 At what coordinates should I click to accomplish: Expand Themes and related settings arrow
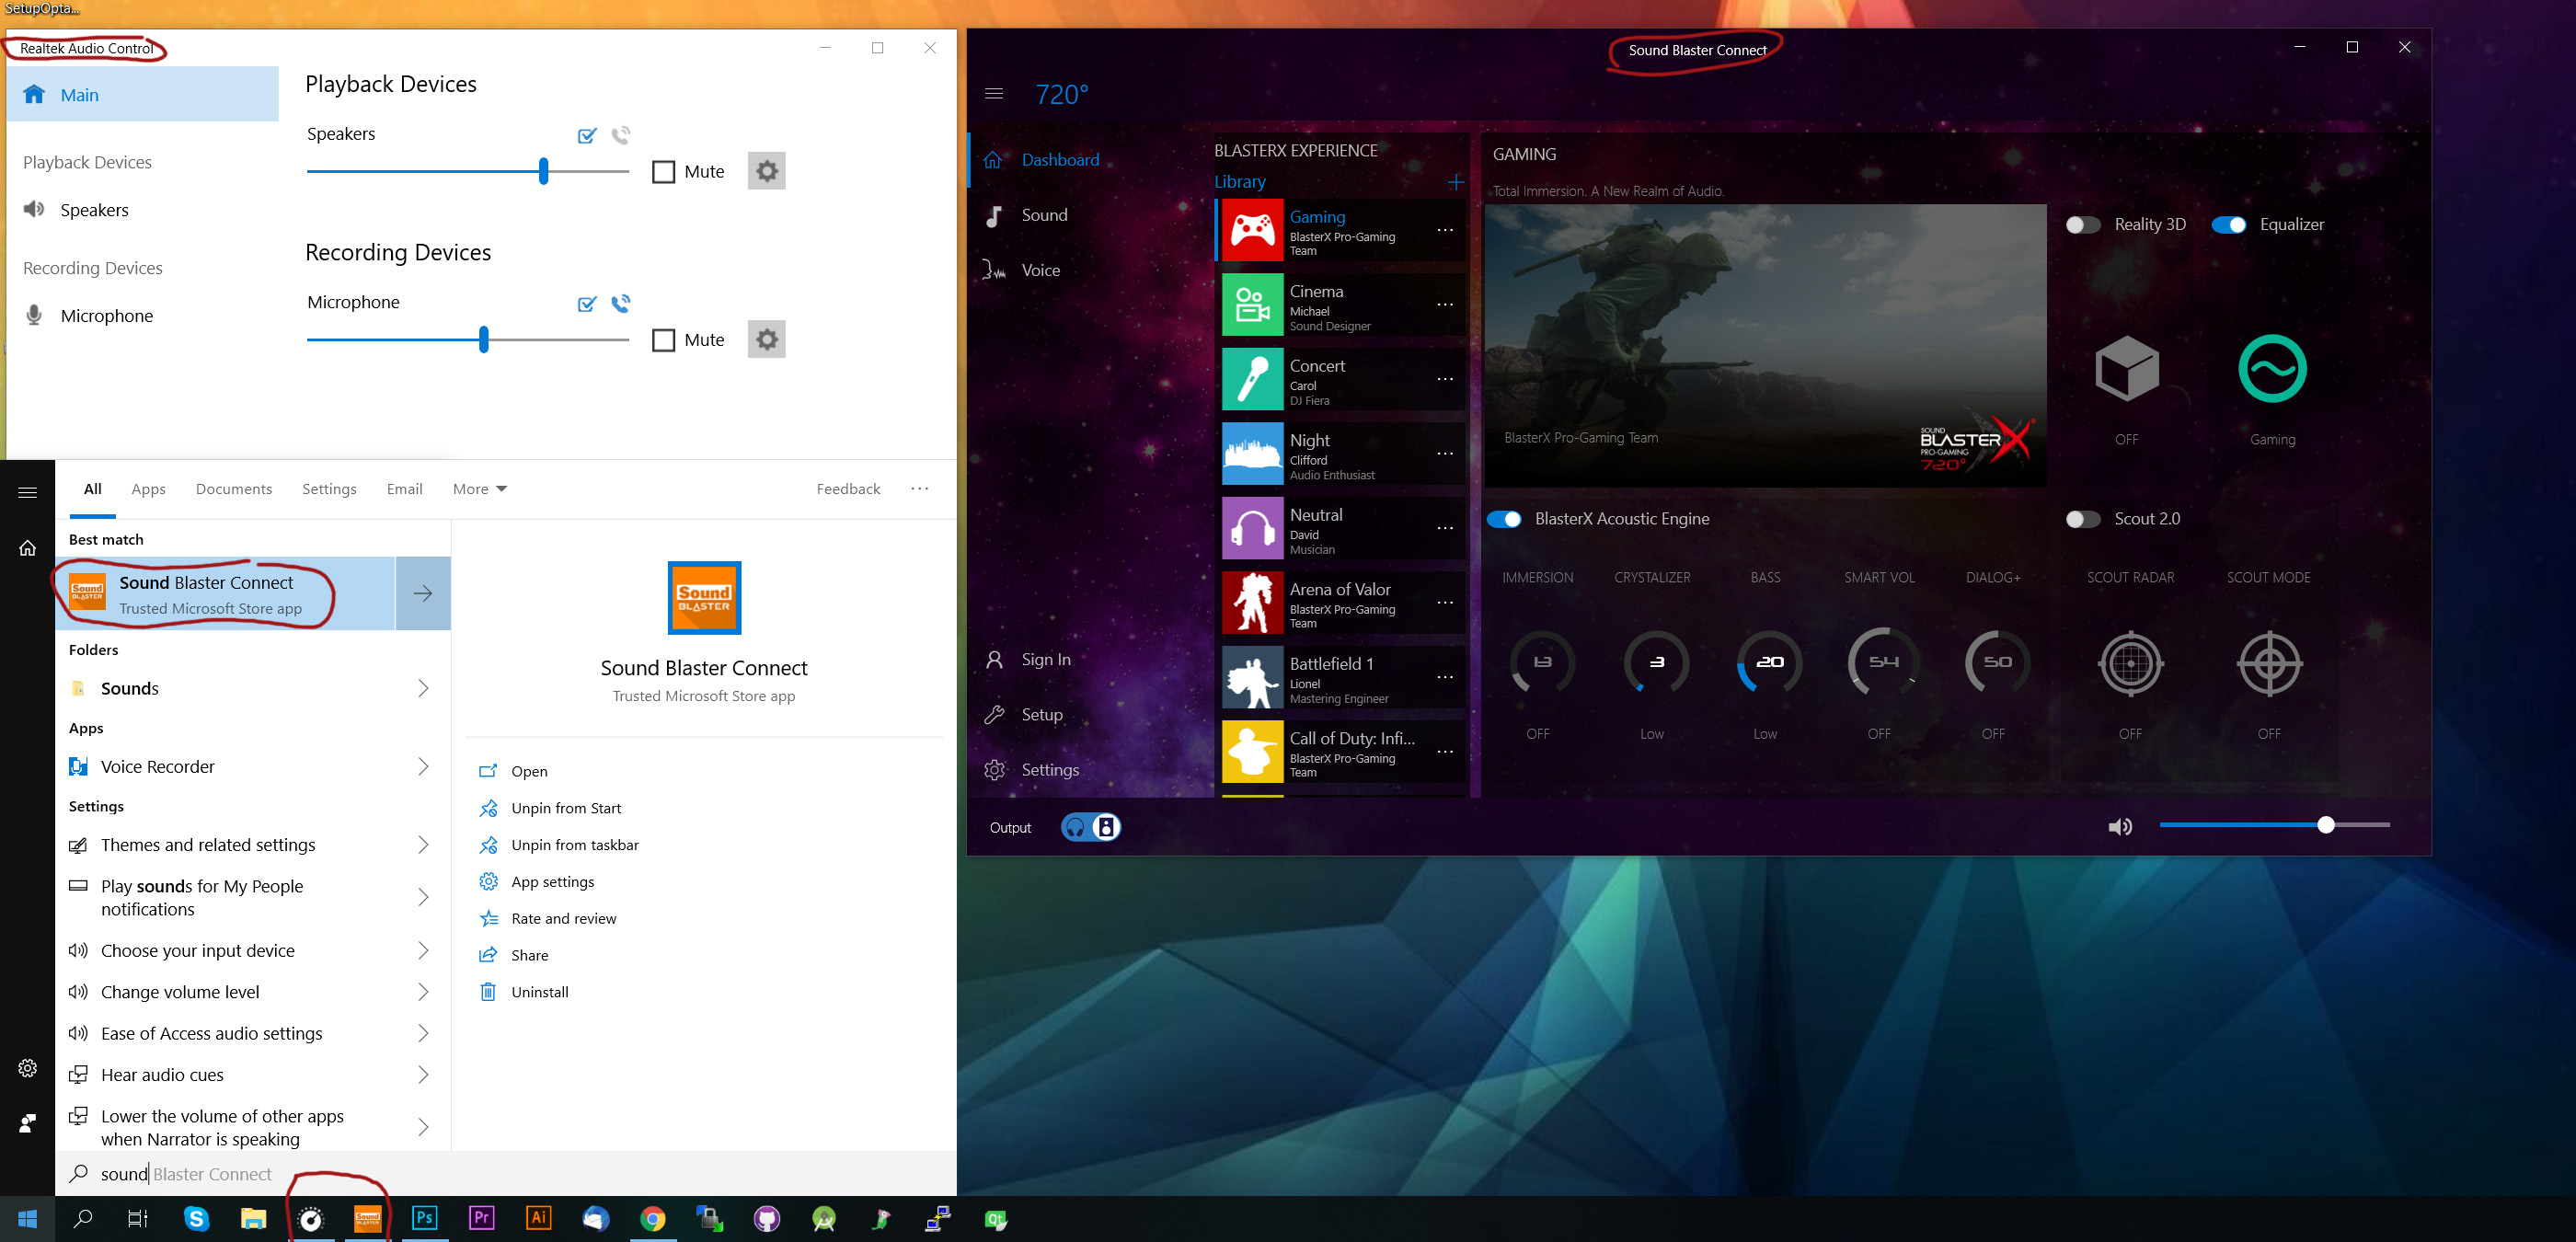(x=423, y=845)
